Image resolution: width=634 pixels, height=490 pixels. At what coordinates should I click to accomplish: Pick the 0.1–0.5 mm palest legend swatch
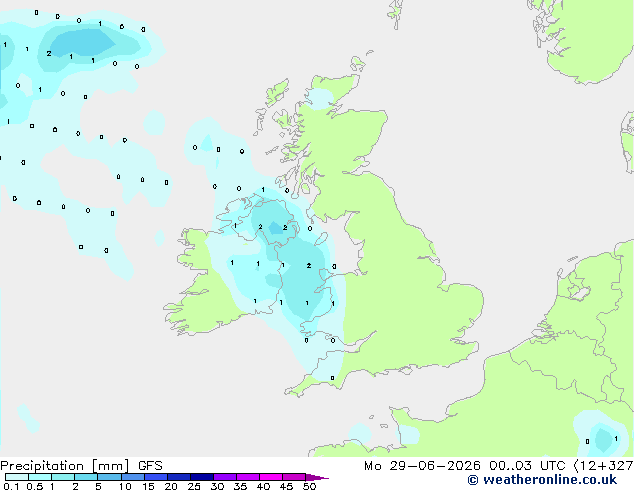[17, 477]
